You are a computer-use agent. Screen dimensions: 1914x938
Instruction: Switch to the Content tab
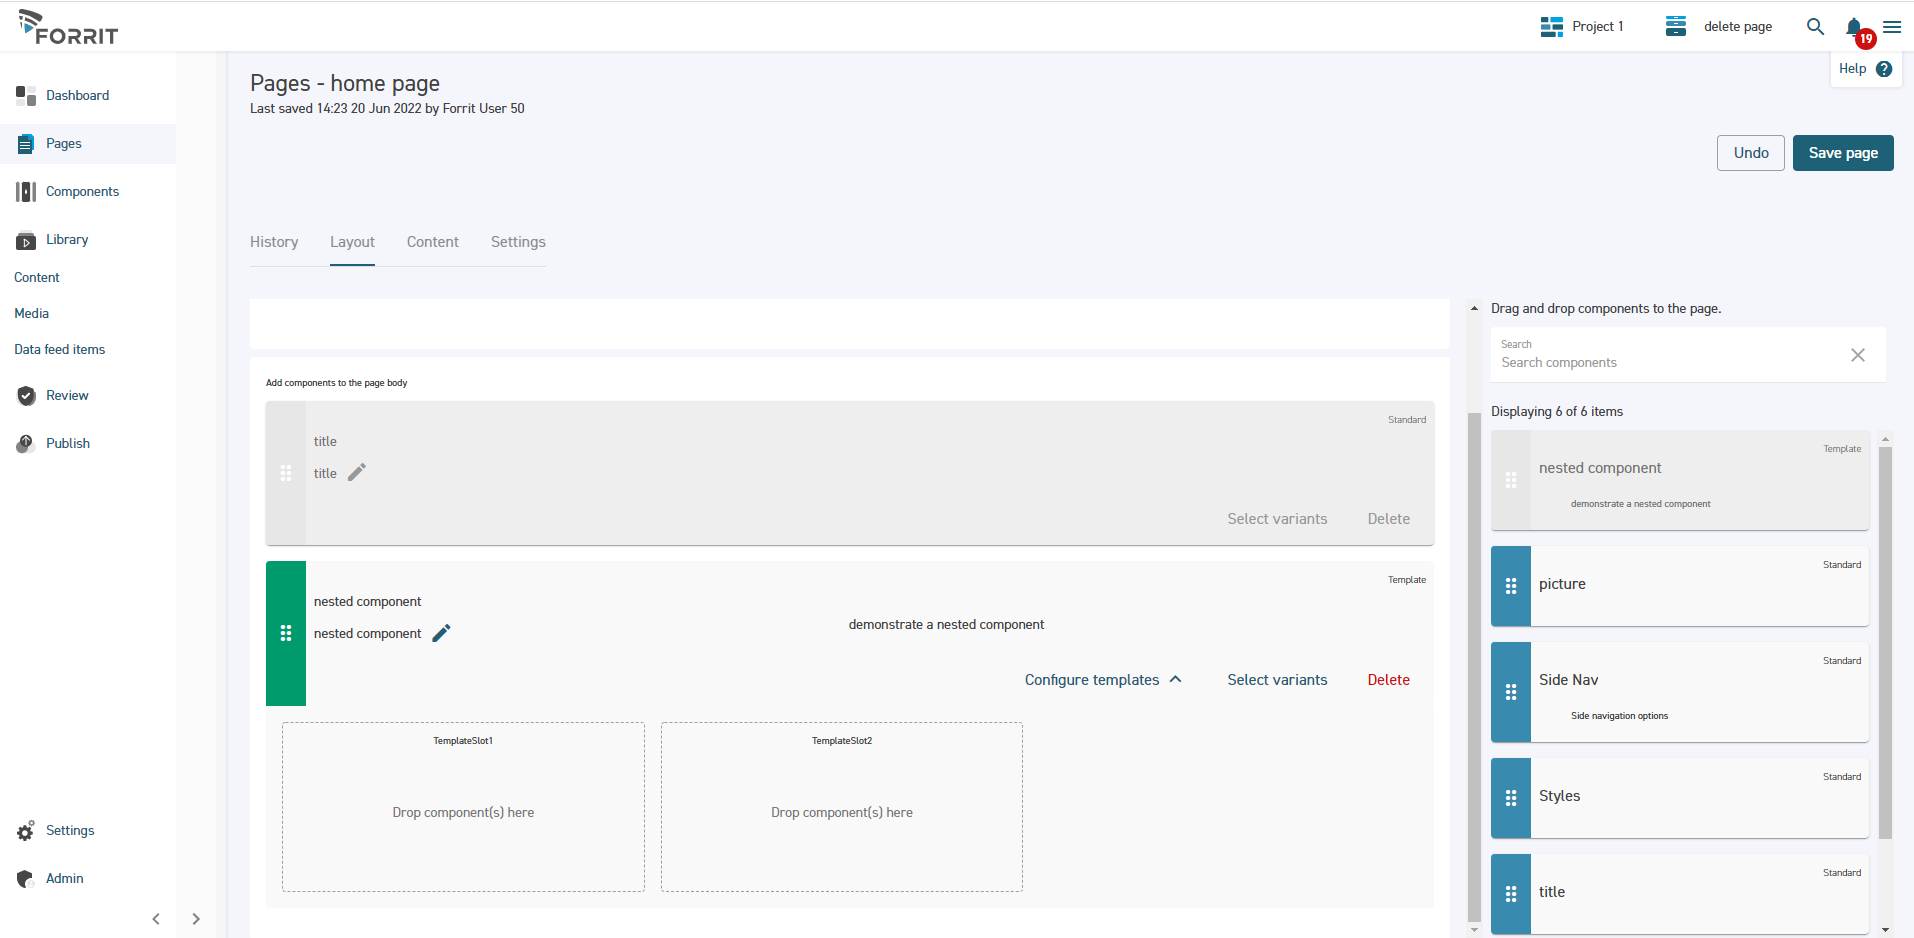(432, 242)
